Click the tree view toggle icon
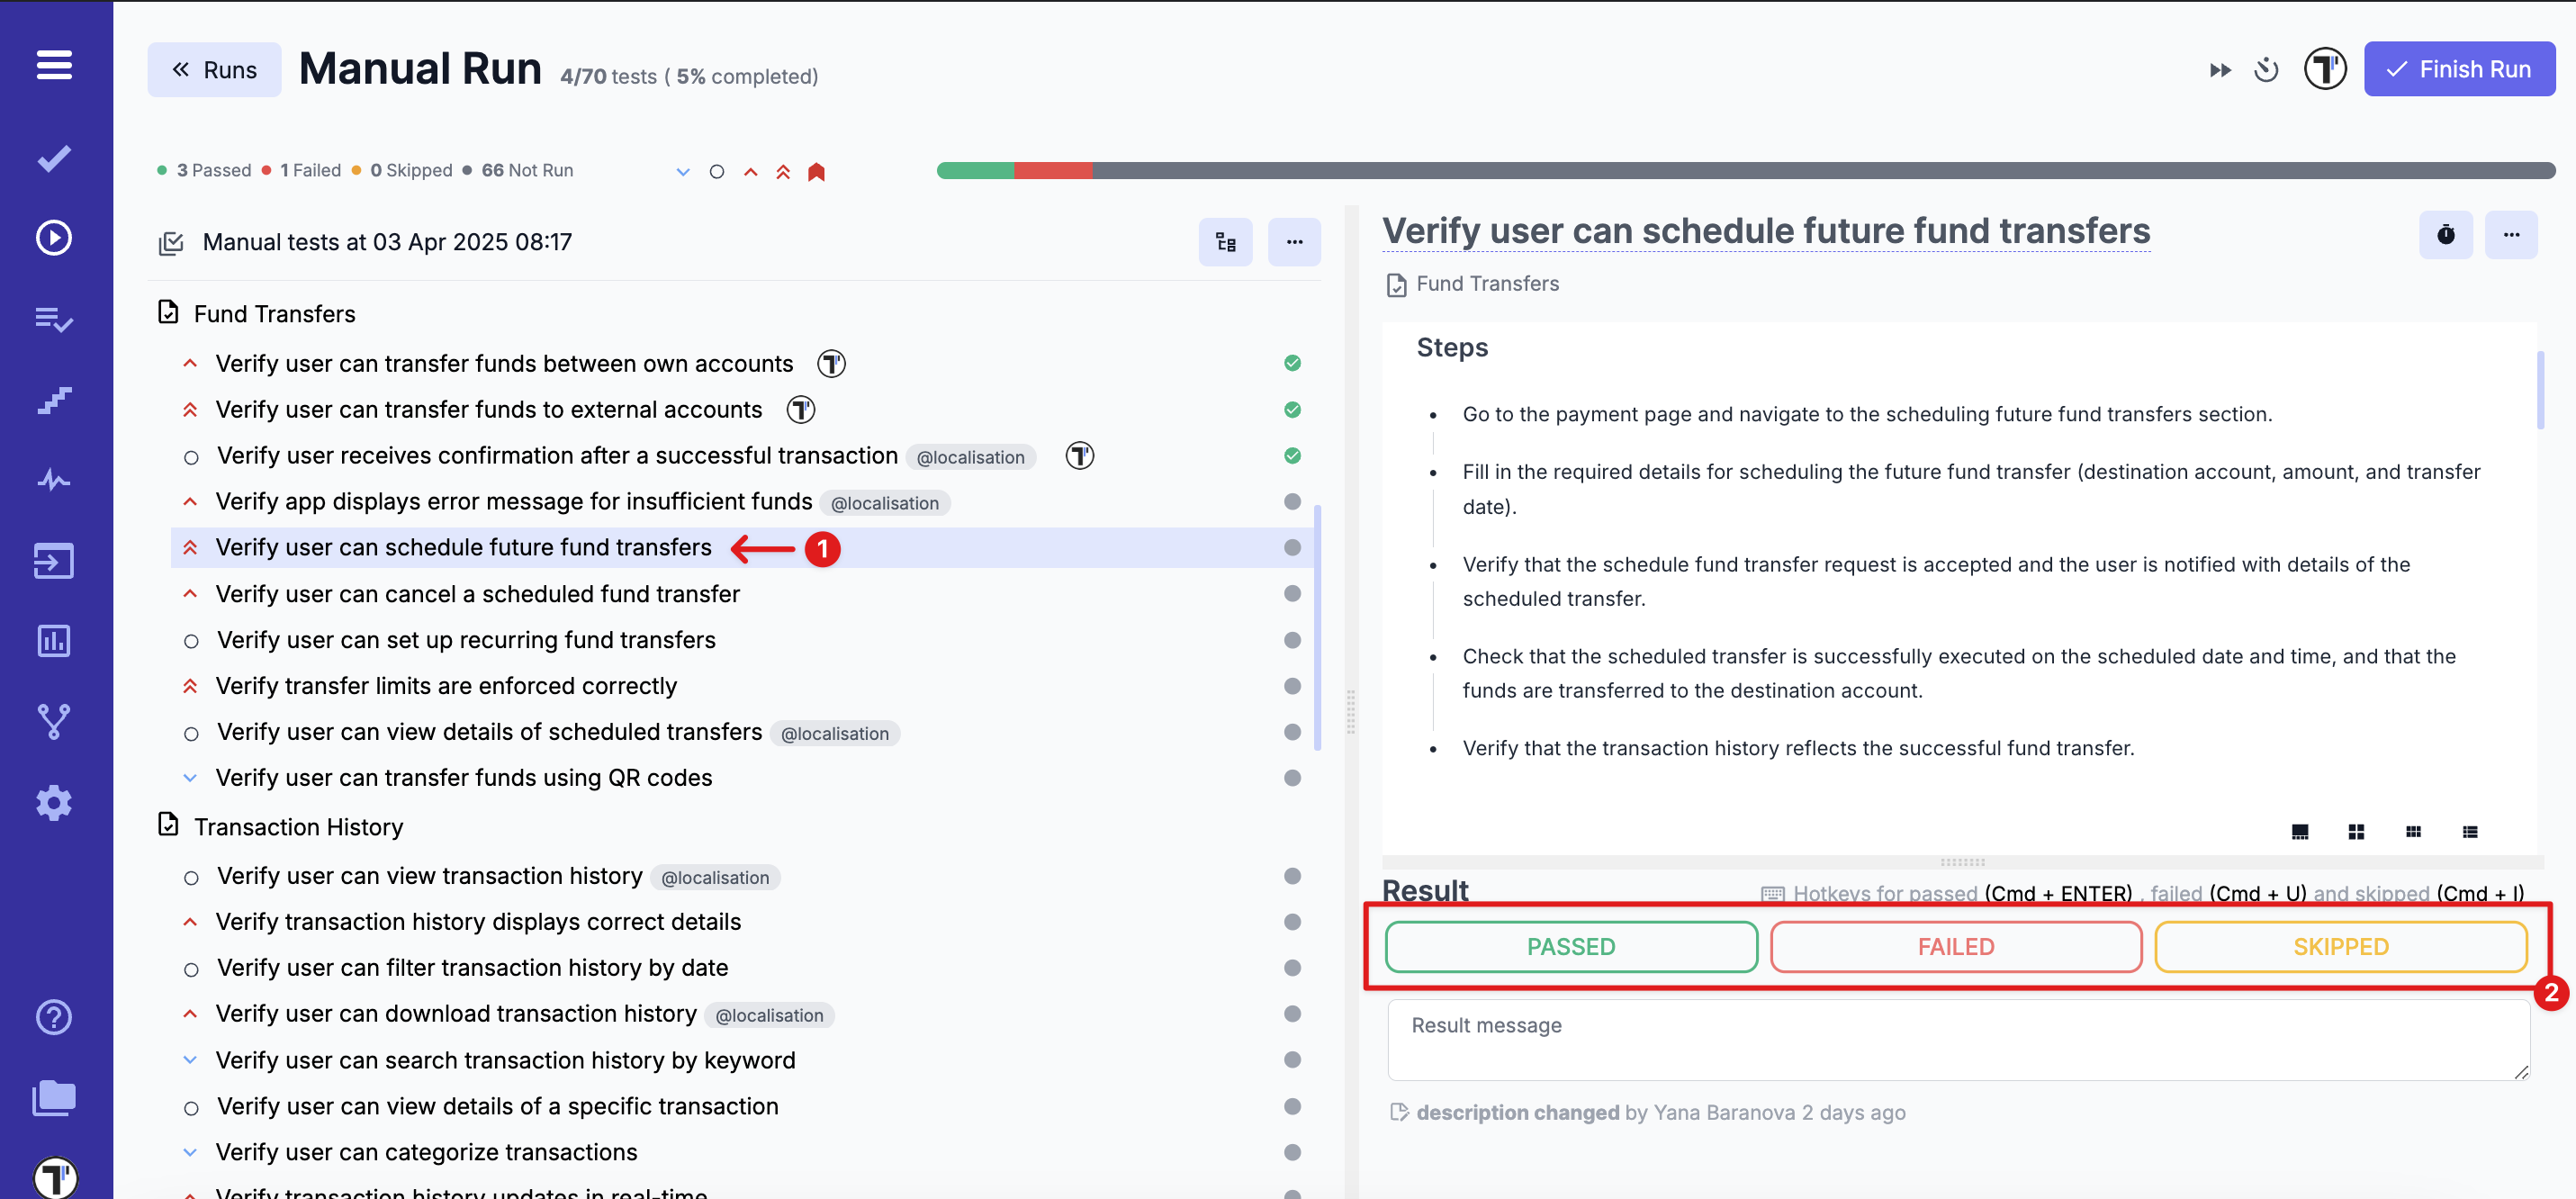The width and height of the screenshot is (2576, 1199). click(x=1225, y=242)
